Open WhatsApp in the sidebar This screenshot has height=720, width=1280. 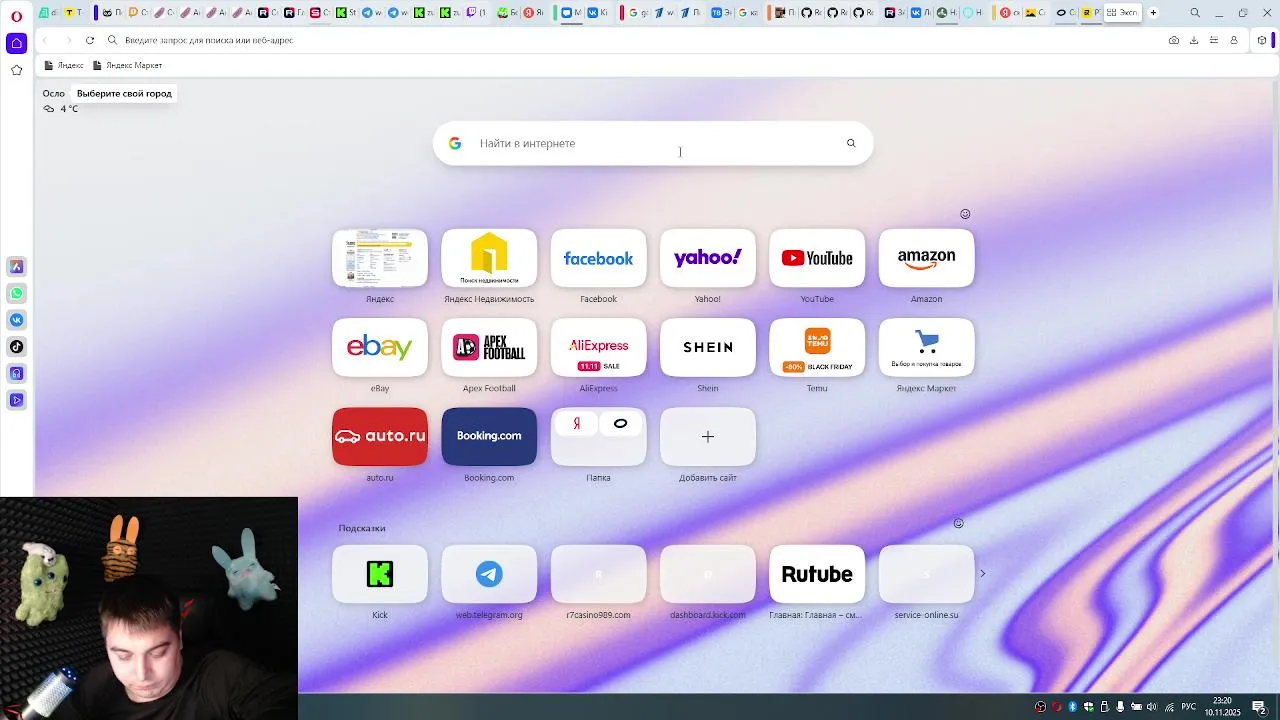(16, 293)
